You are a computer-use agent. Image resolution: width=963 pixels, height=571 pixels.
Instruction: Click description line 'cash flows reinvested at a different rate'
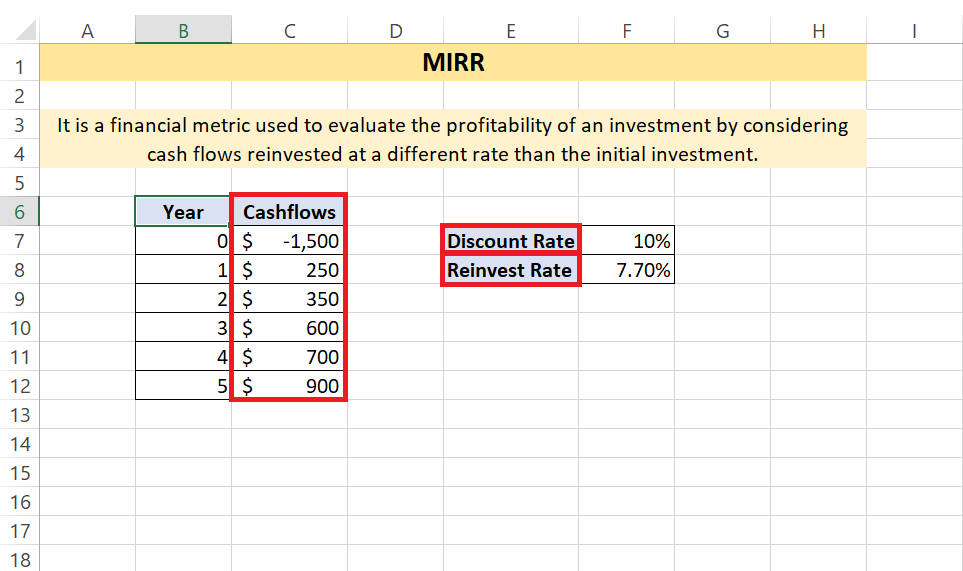pyautogui.click(x=453, y=153)
